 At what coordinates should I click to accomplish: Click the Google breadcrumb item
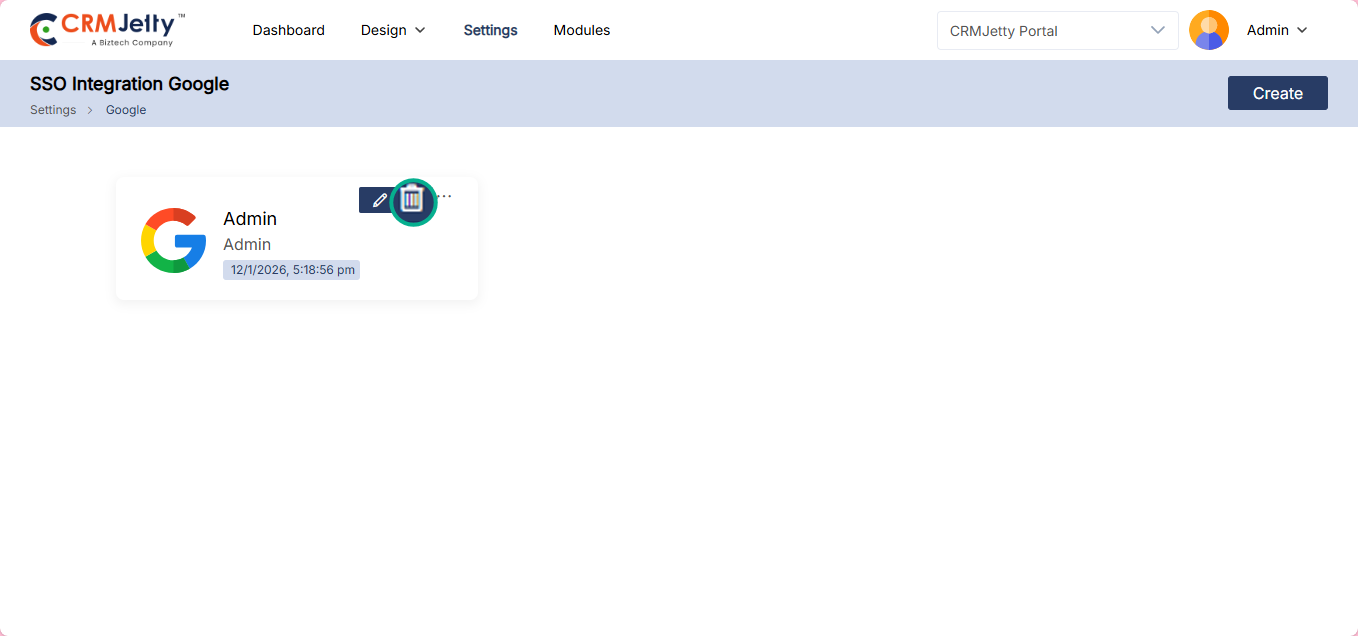point(126,110)
